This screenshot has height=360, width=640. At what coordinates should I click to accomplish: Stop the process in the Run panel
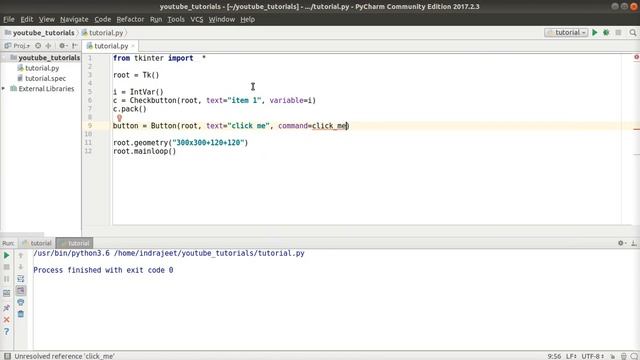click(x=7, y=267)
